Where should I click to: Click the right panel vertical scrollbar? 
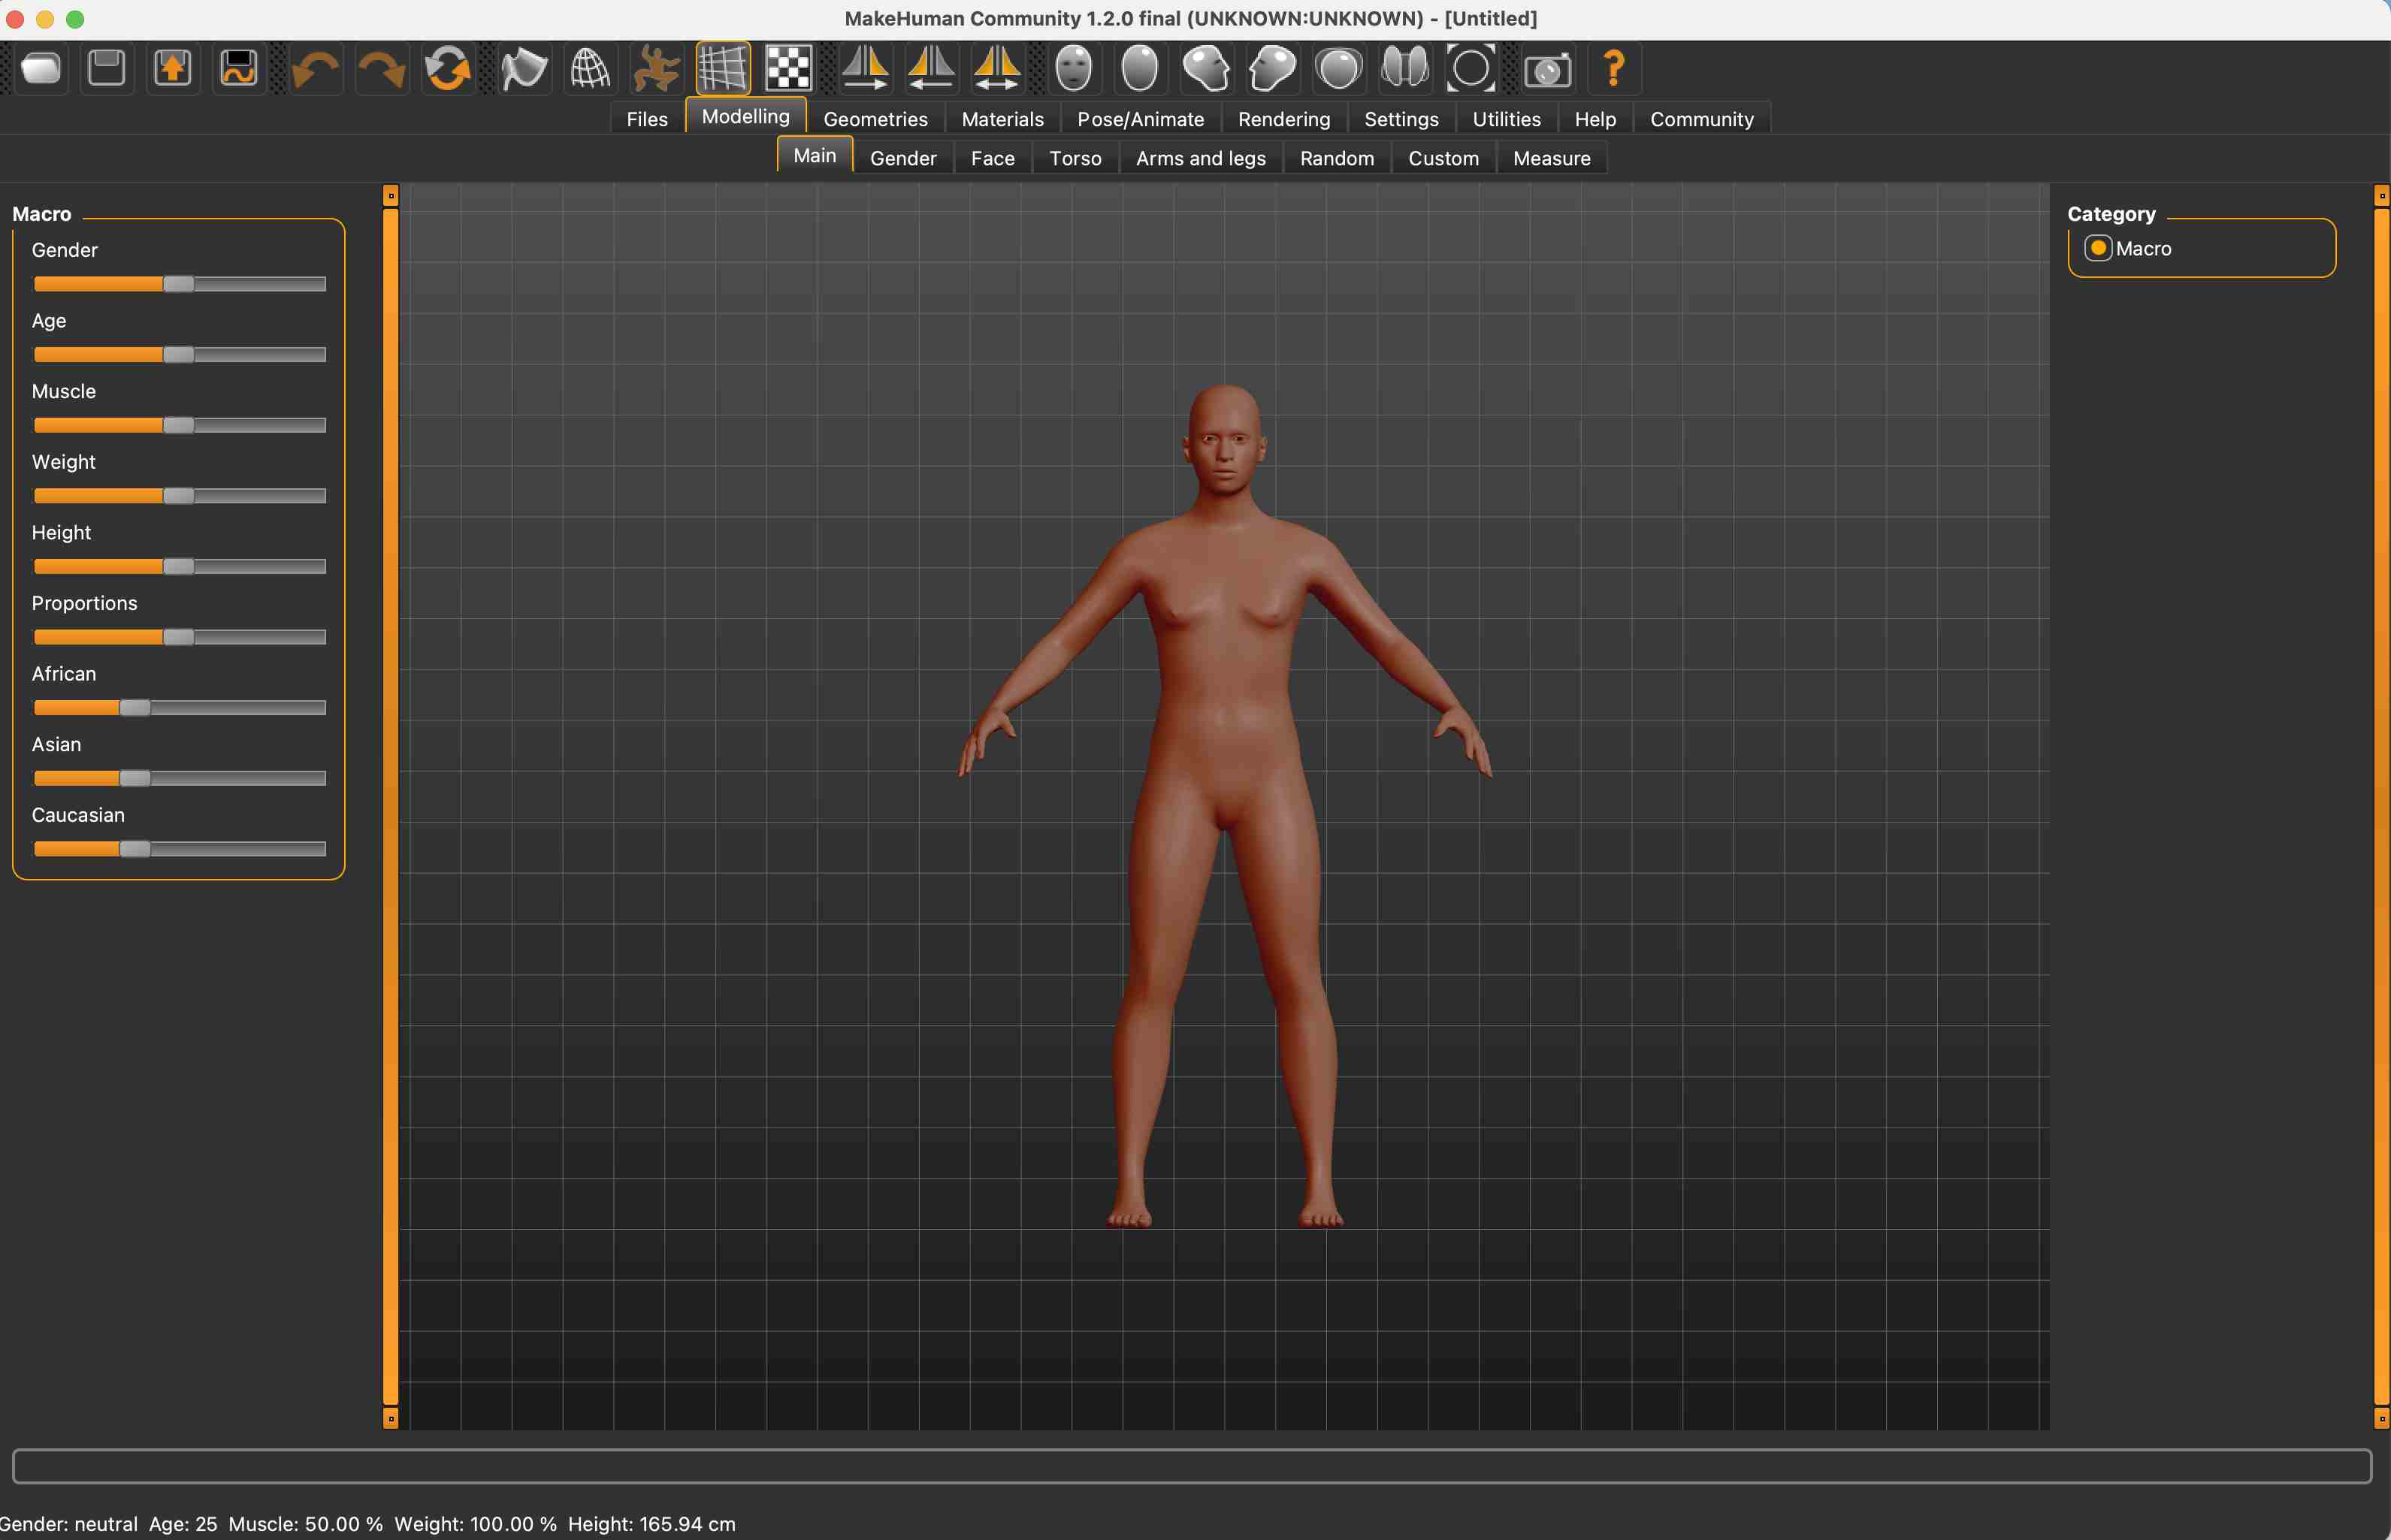[2382, 806]
